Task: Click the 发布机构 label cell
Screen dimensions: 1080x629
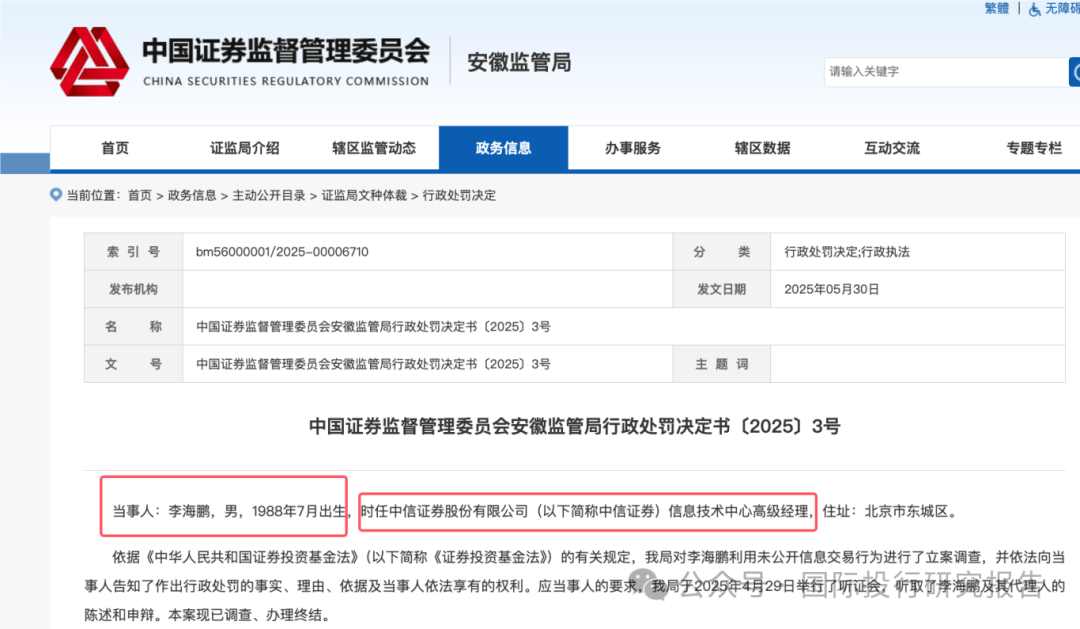Action: [x=134, y=289]
